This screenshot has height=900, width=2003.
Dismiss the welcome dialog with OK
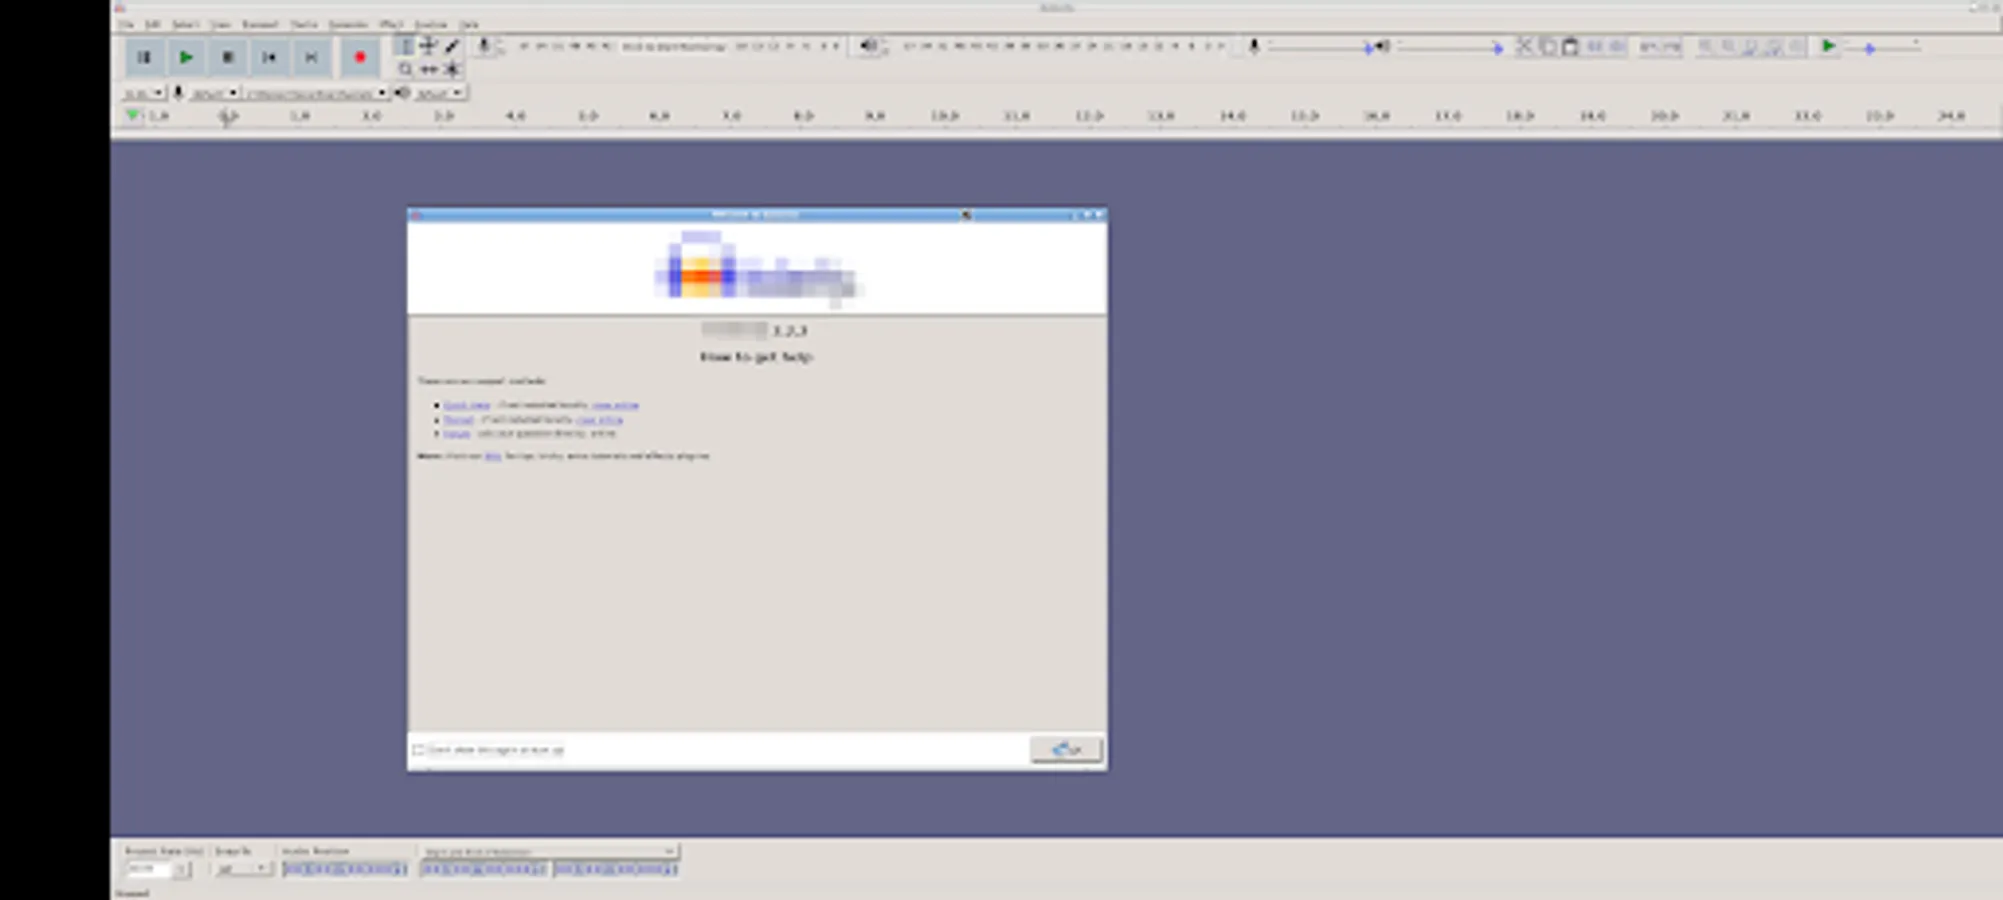click(1066, 749)
